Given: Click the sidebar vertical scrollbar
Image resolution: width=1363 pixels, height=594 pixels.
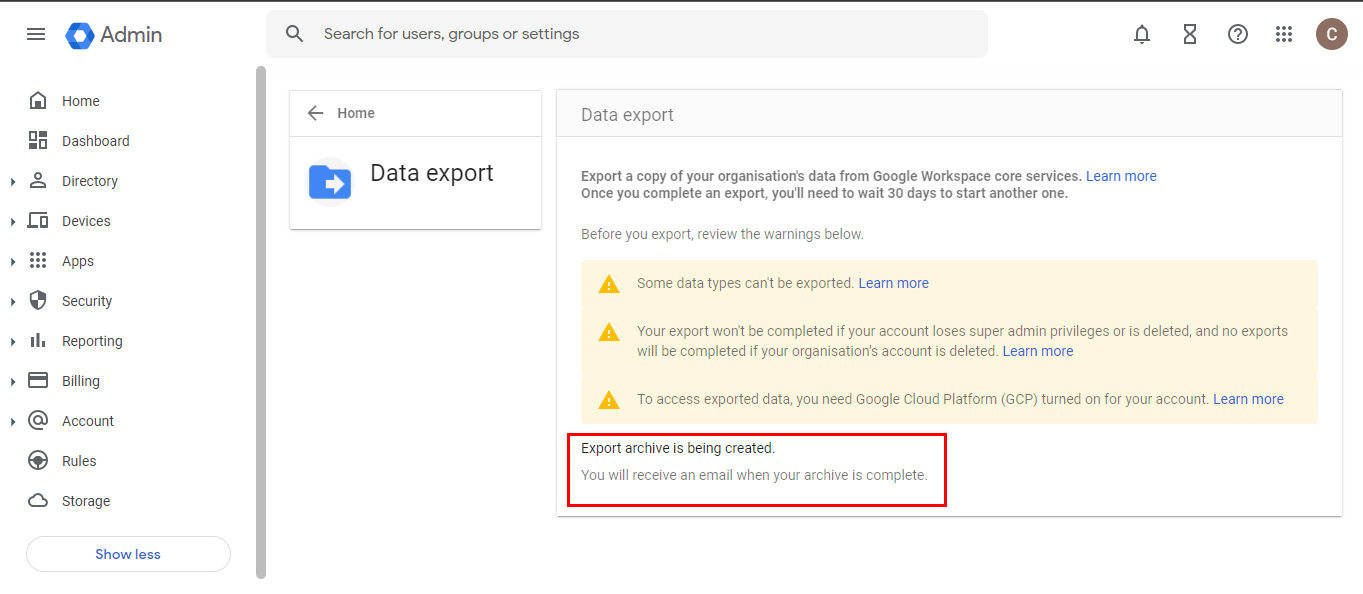Looking at the screenshot, I should pos(261,320).
